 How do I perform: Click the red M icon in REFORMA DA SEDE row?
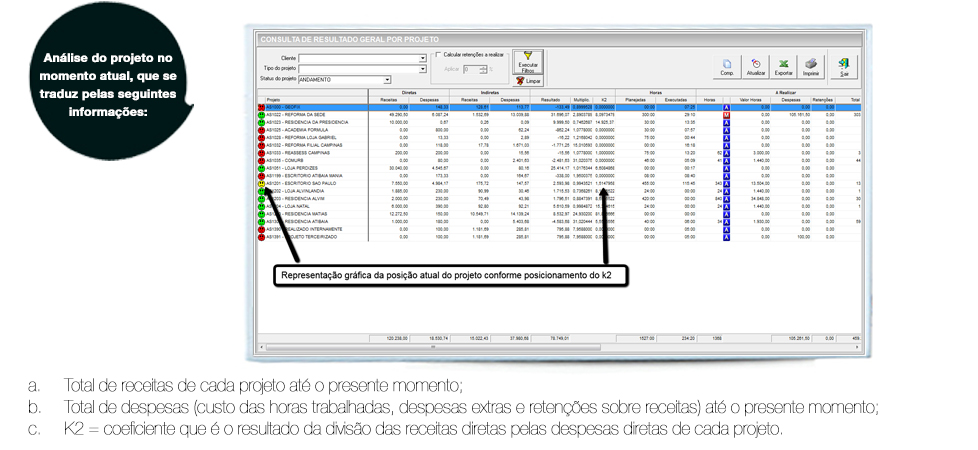(727, 115)
